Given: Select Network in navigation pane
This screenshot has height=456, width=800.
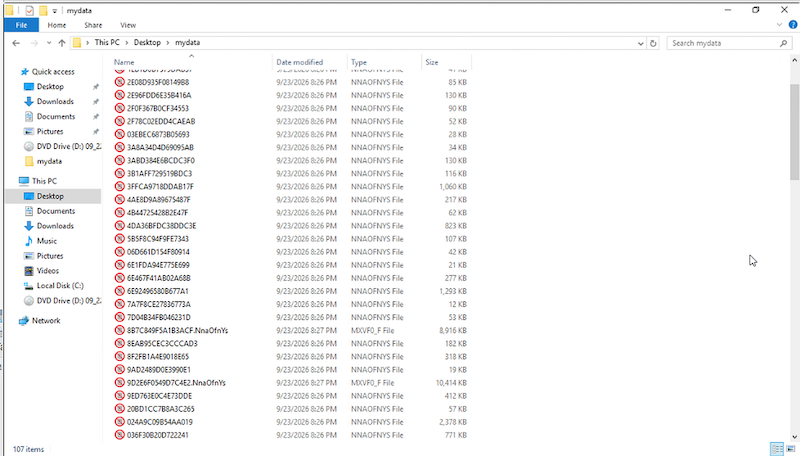Looking at the screenshot, I should pyautogui.click(x=46, y=321).
